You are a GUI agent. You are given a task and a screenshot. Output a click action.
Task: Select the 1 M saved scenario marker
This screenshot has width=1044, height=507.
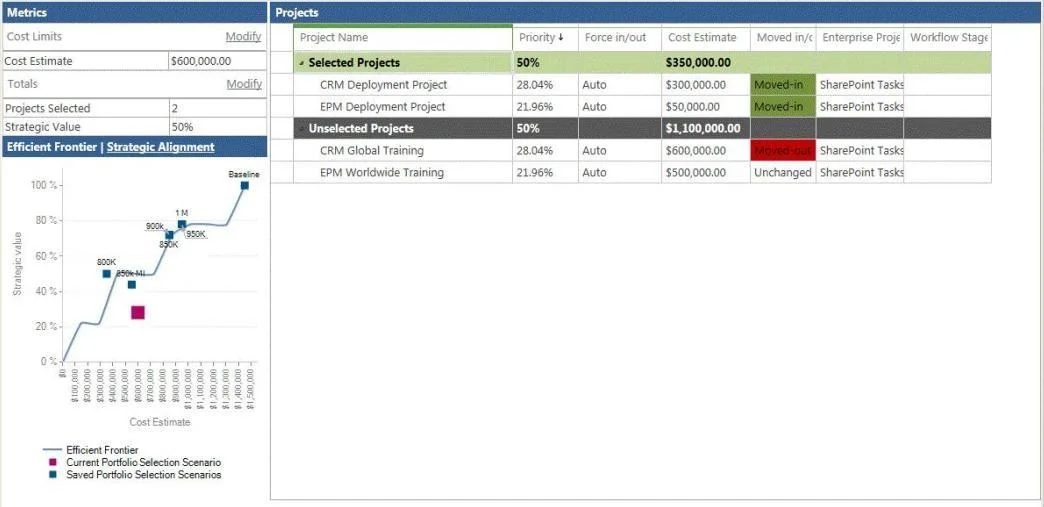point(182,225)
